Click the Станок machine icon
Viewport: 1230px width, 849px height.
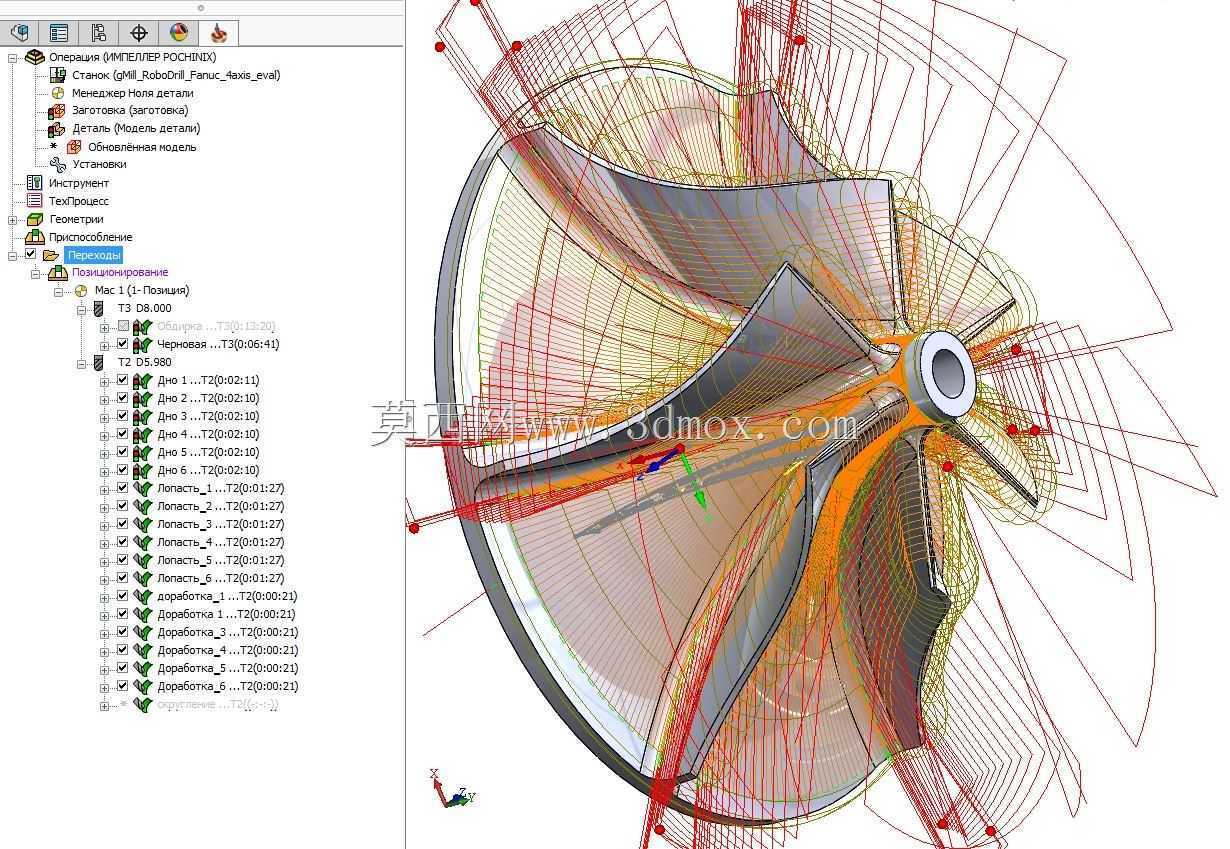tap(58, 75)
